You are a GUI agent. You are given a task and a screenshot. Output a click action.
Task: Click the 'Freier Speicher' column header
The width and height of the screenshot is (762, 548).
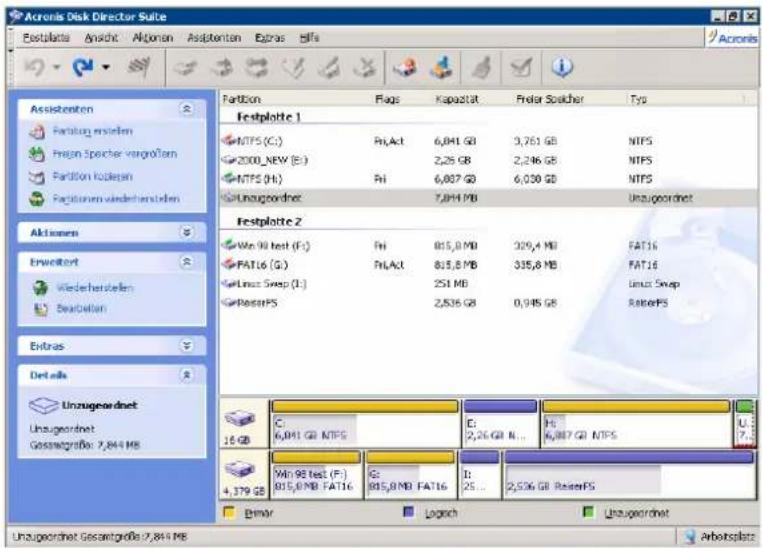pyautogui.click(x=550, y=100)
